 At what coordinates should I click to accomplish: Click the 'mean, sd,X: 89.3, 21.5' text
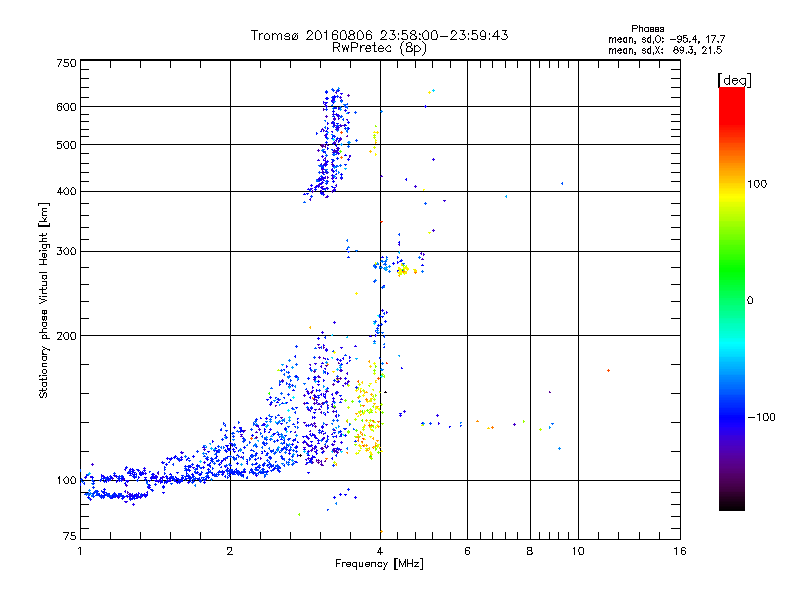(x=665, y=50)
